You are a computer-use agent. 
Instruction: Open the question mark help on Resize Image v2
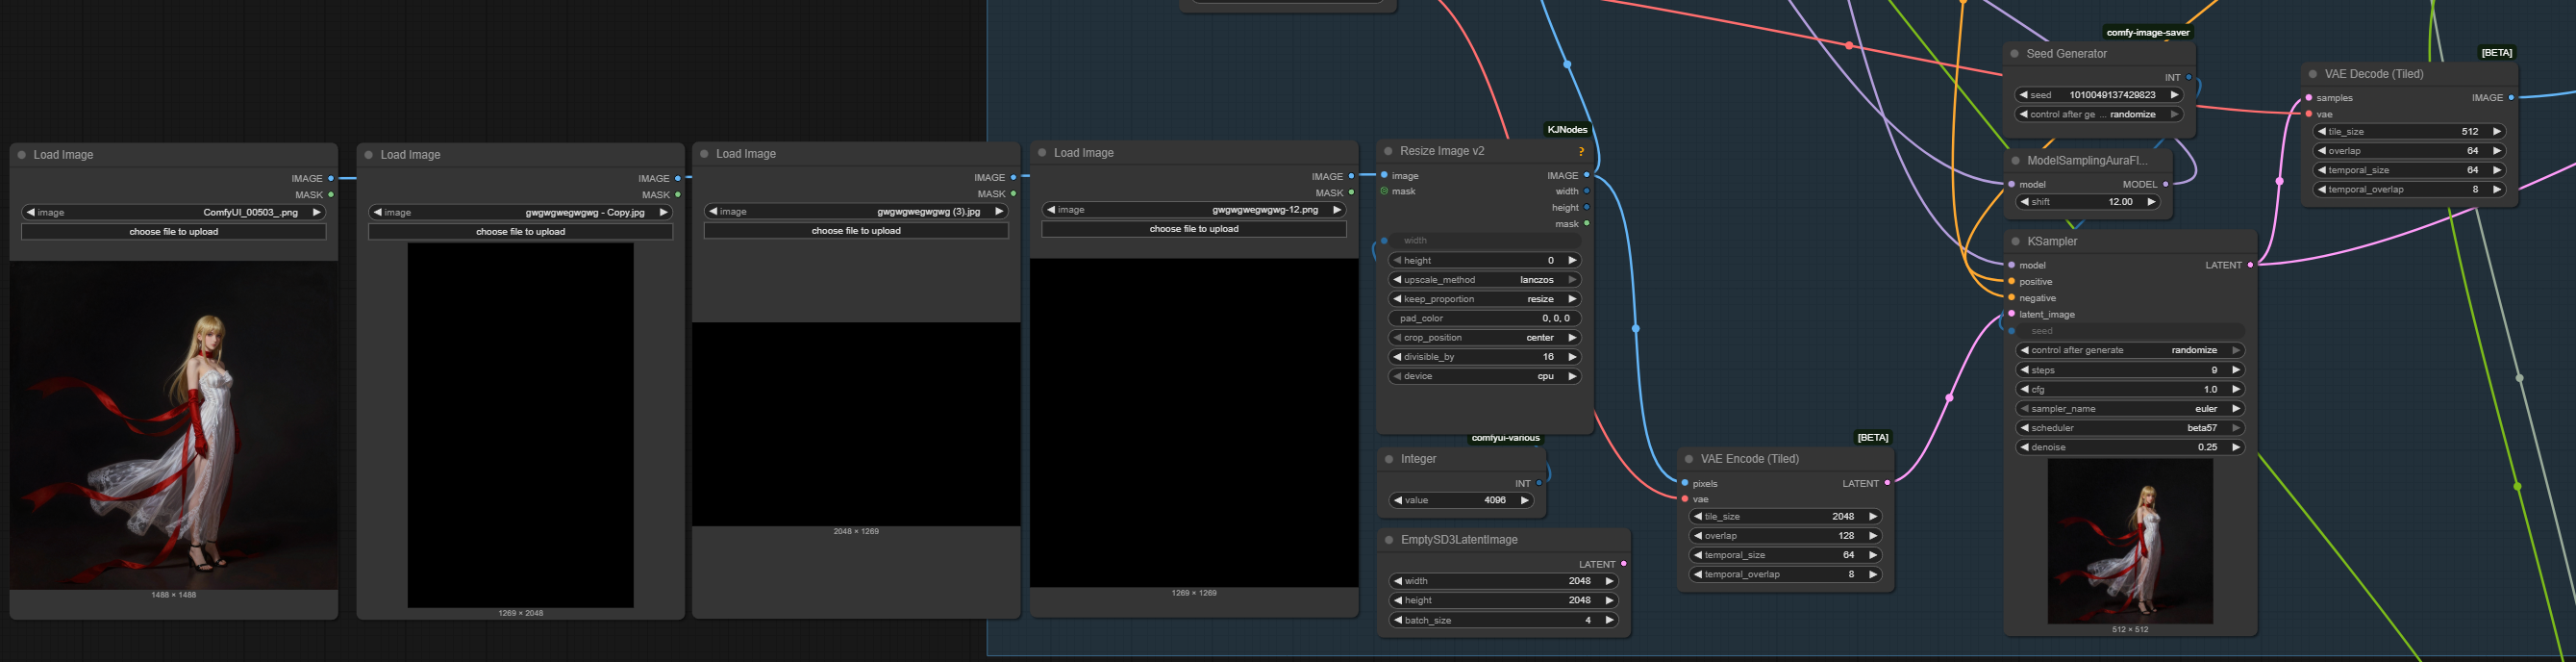click(x=1581, y=152)
